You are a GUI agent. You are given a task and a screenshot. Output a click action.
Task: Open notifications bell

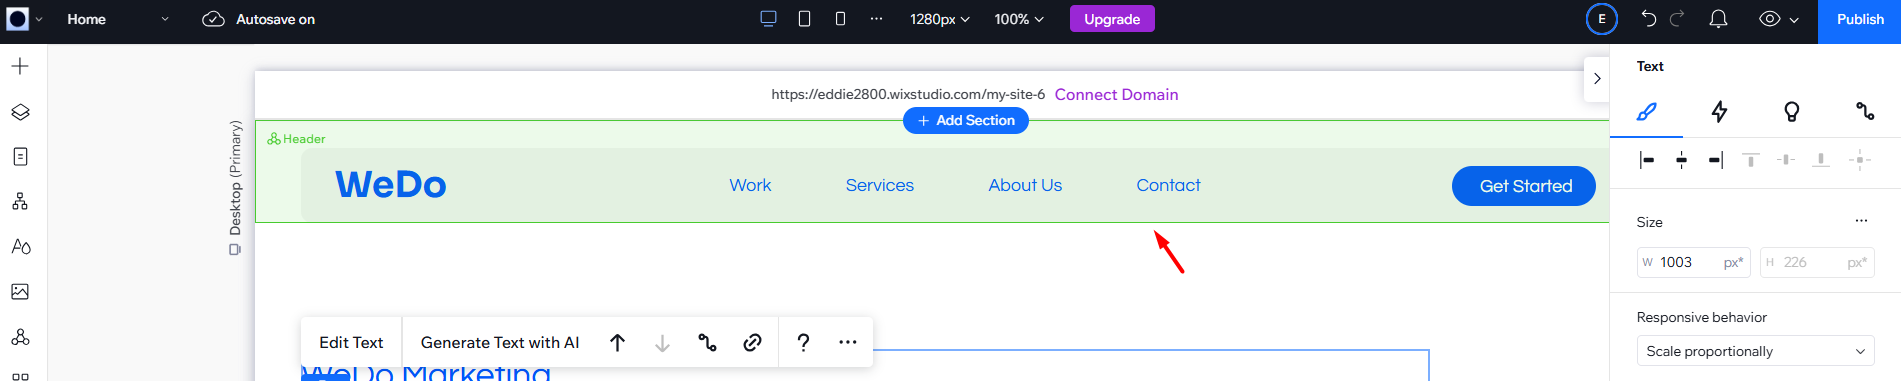coord(1718,19)
